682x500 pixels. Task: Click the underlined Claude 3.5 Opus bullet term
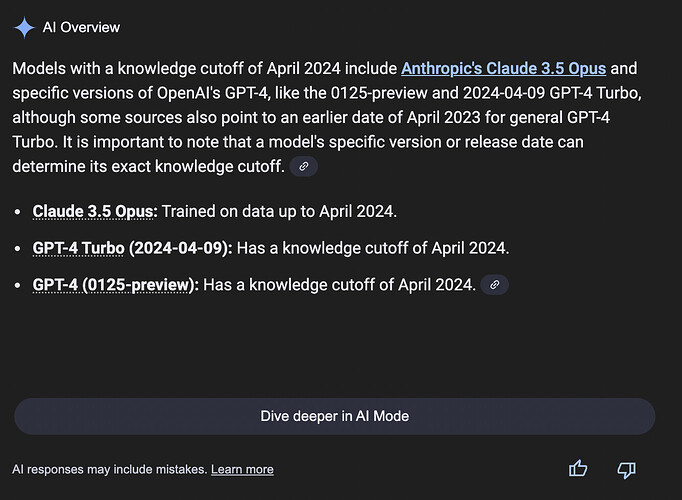coord(95,211)
